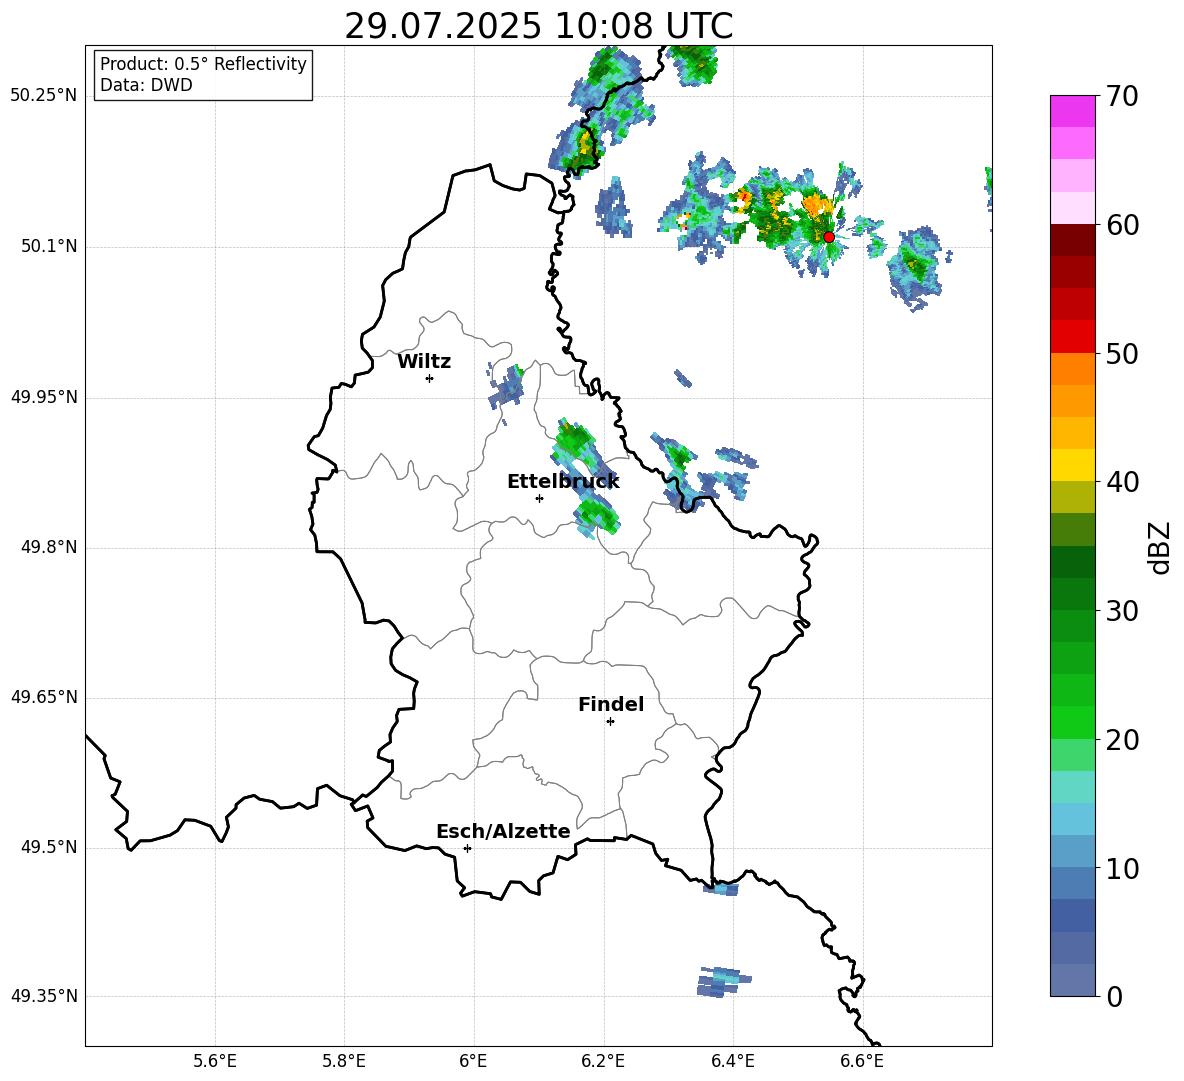Viewport: 1184px width, 1081px height.
Task: Pick the magenta top colorbar segment
Action: point(1072,111)
